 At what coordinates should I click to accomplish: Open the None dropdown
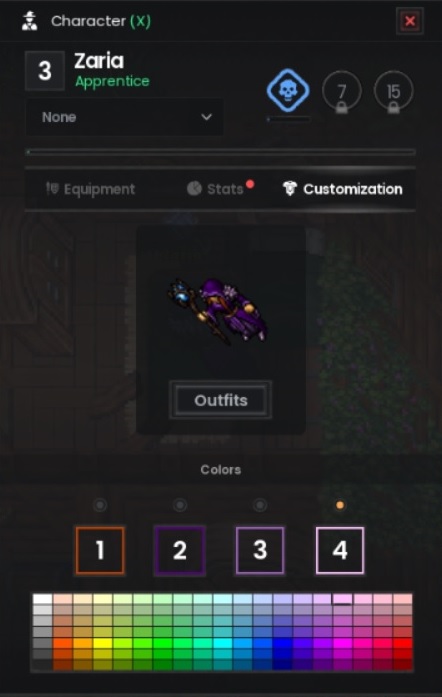coord(124,117)
